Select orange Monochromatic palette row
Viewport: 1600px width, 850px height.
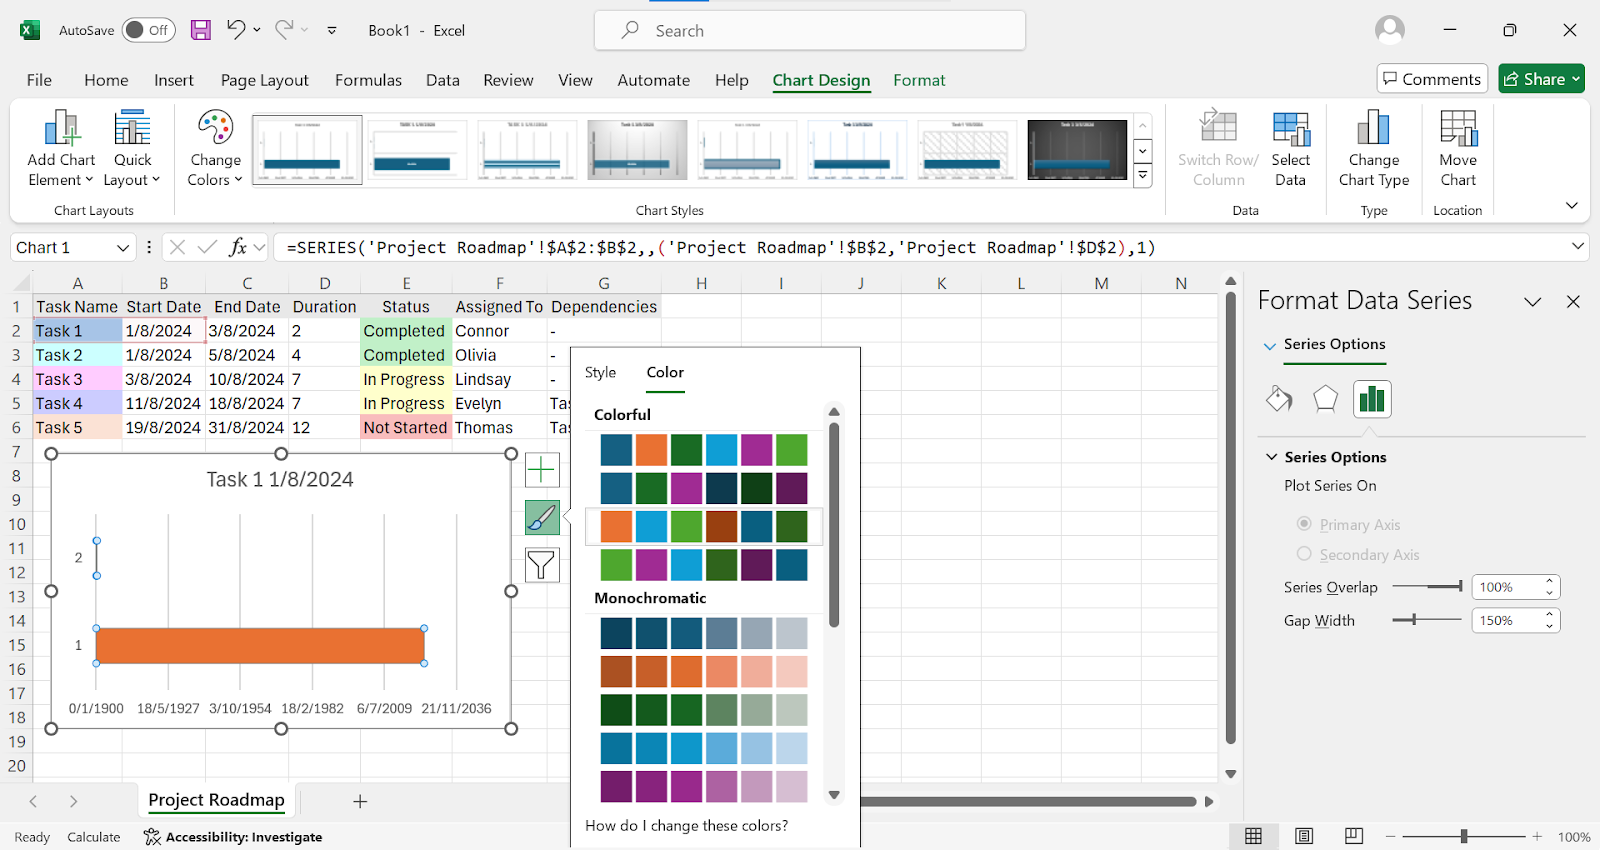[x=703, y=672]
